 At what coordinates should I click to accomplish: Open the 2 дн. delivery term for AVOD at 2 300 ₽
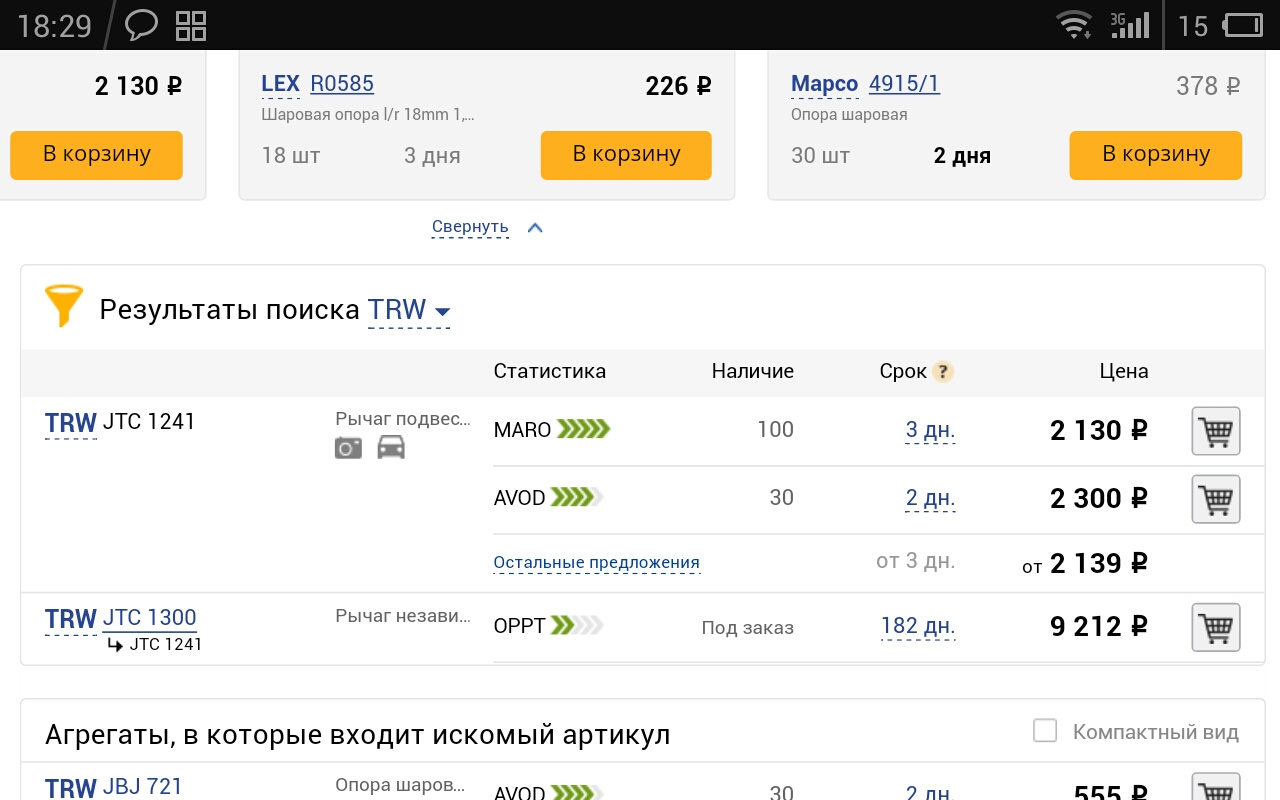[x=930, y=499]
